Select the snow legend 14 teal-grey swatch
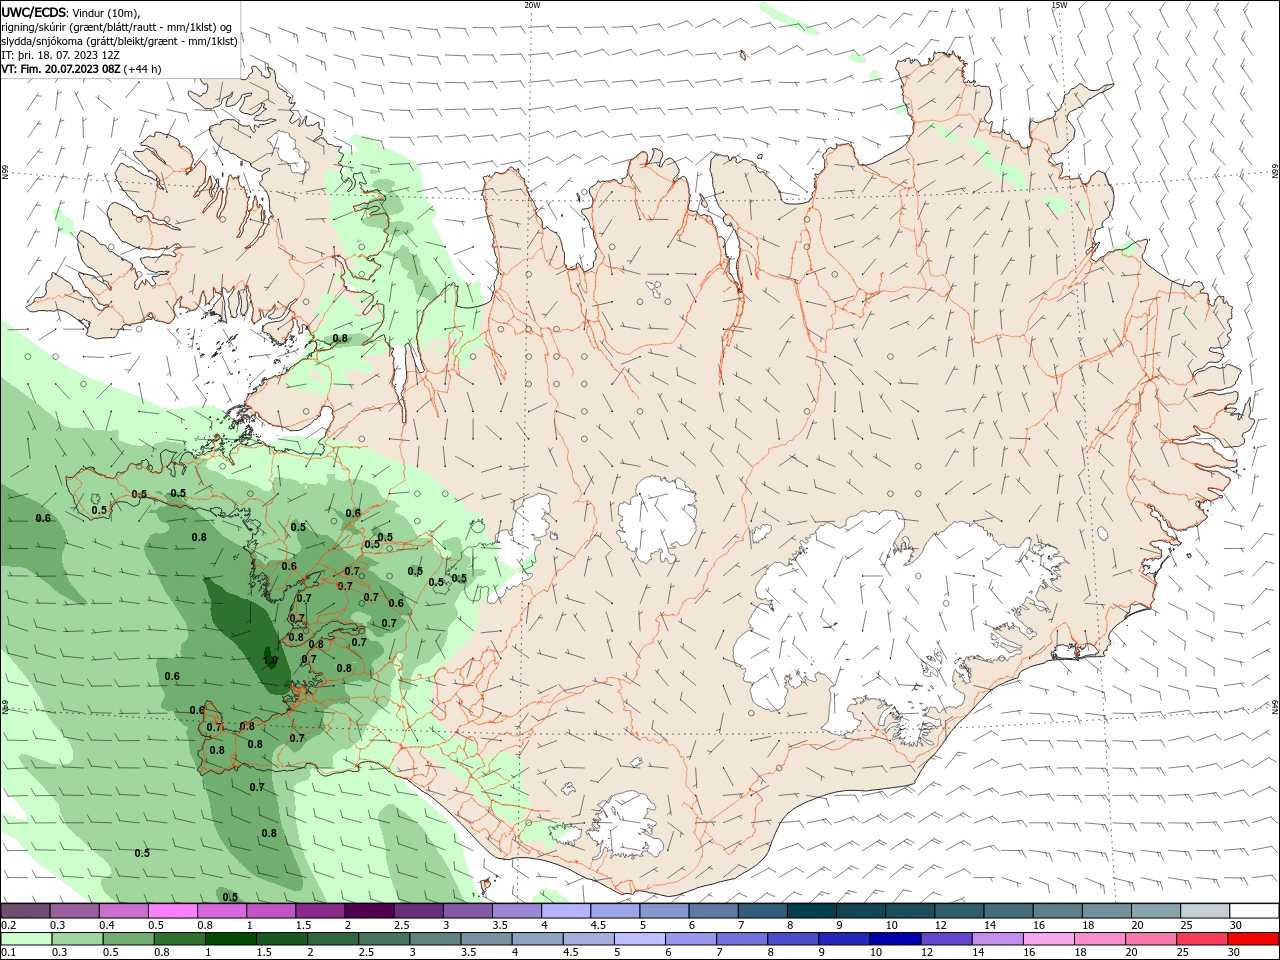 [x=1008, y=911]
